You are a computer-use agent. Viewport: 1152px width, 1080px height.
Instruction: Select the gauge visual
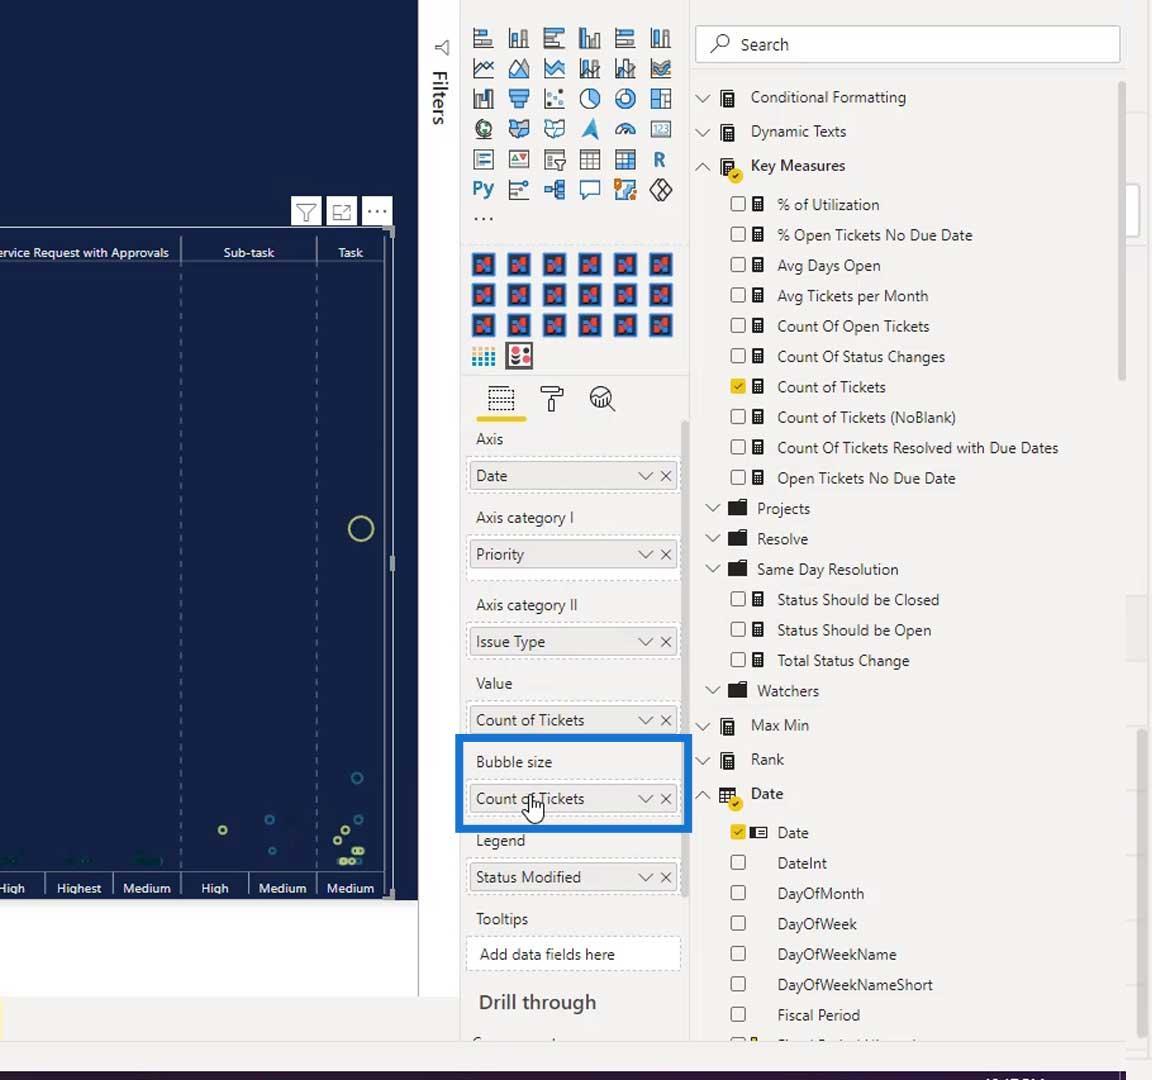(x=625, y=129)
